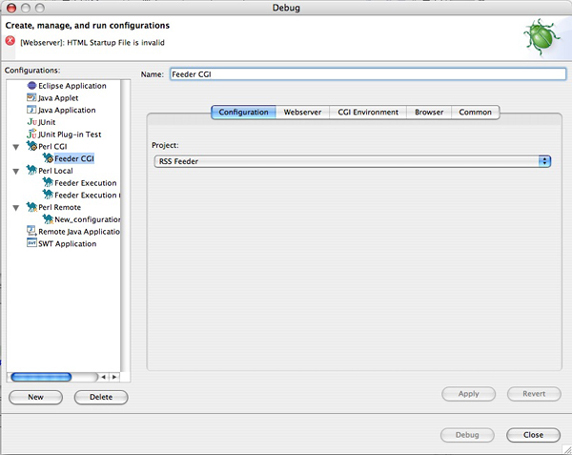This screenshot has height=455, width=572.
Task: Click the scroll left arrow of configurations list
Action: [x=104, y=377]
